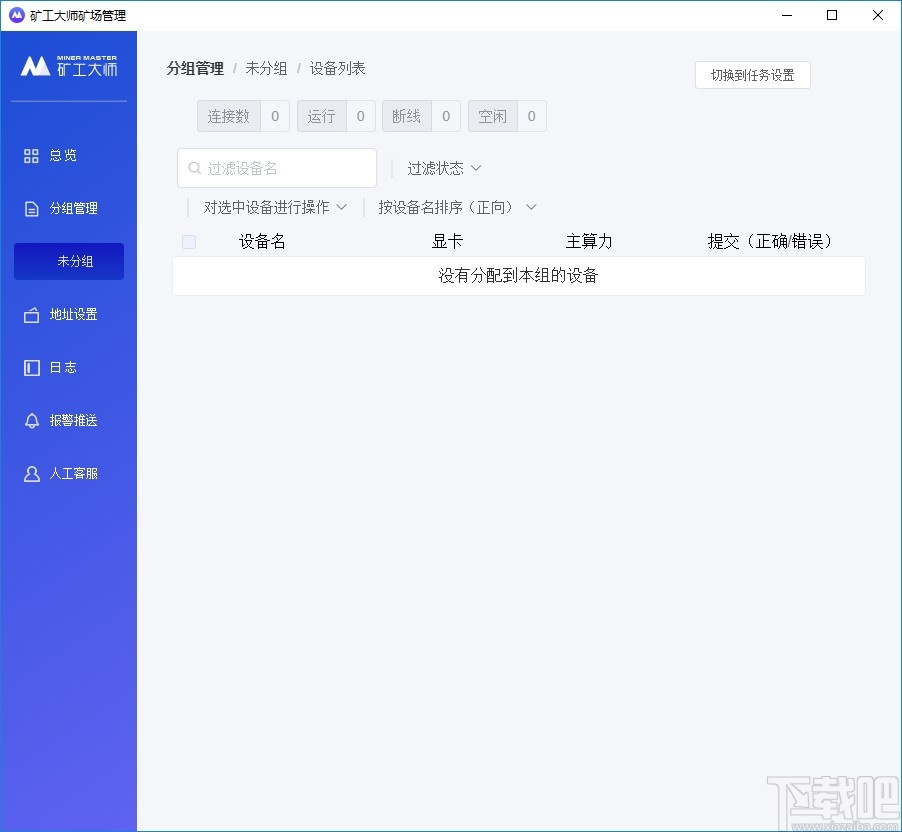The width and height of the screenshot is (902, 832).
Task: Expand the 过滤状态 status filter dropdown
Action: coord(442,167)
